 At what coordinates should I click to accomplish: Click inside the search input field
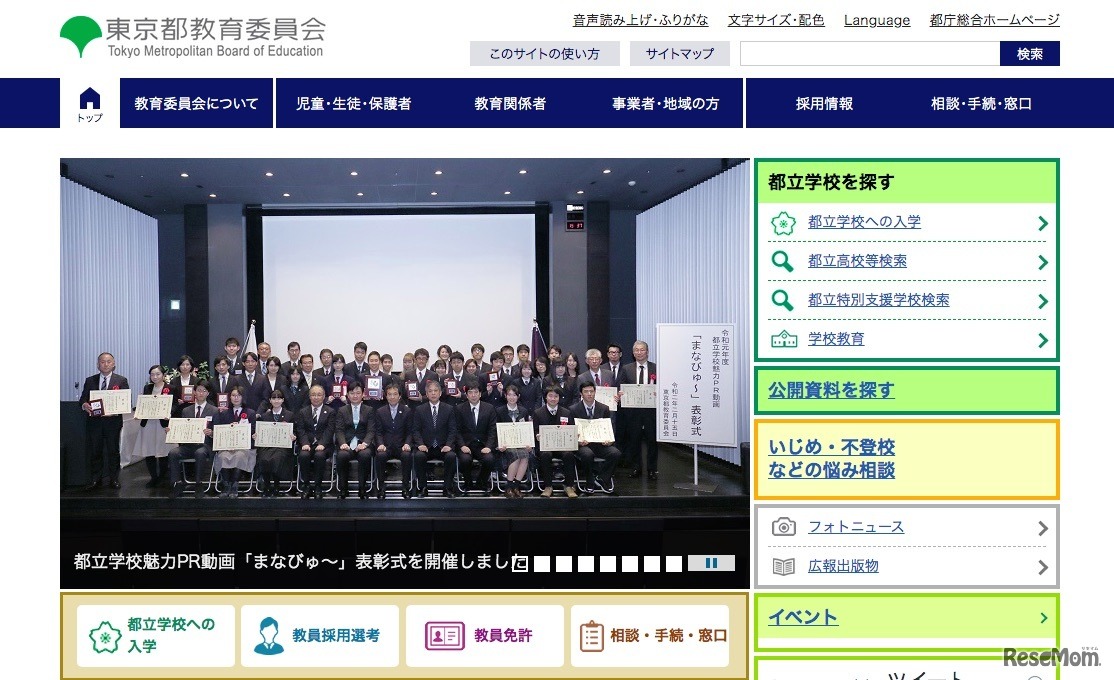click(868, 53)
